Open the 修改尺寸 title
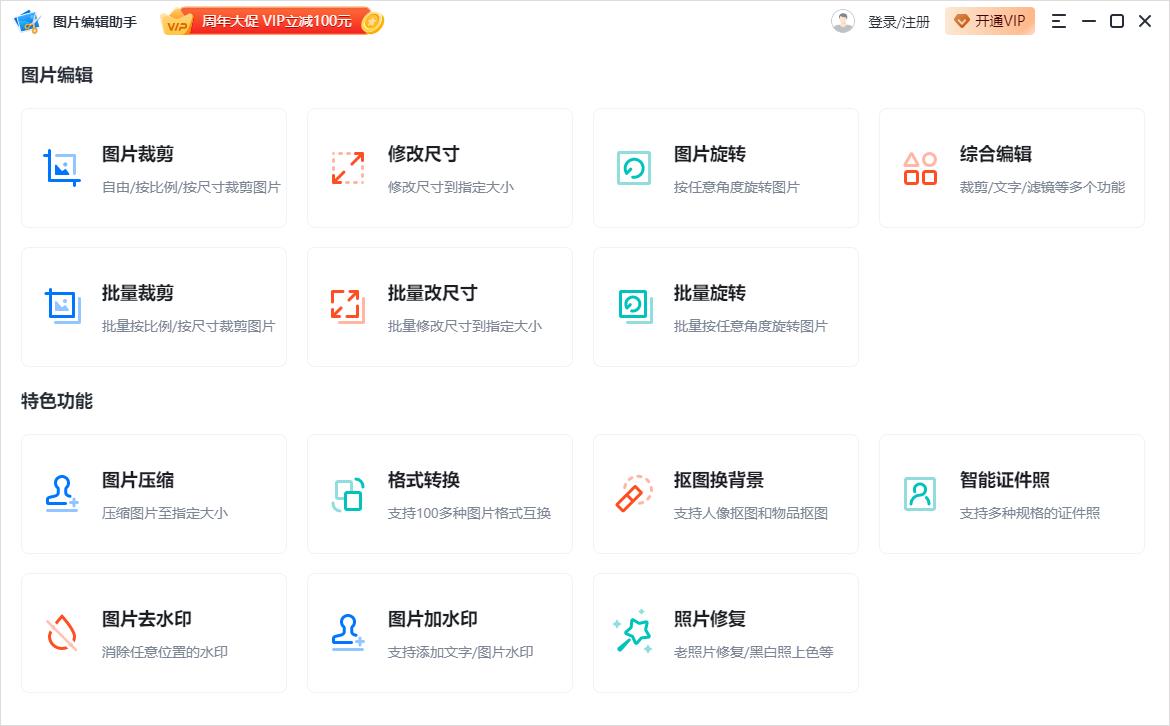 pyautogui.click(x=423, y=154)
